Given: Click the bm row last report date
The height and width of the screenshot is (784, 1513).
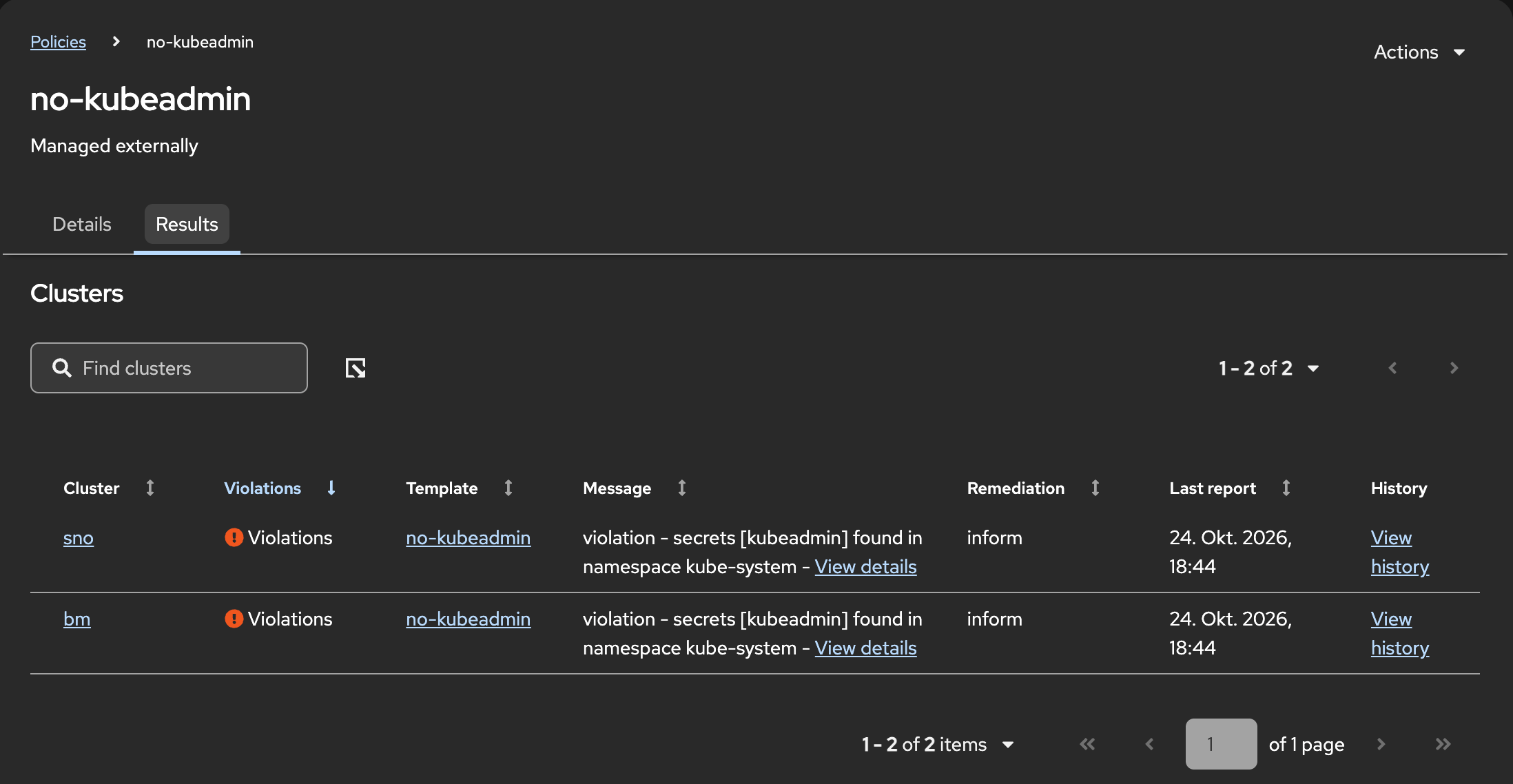Looking at the screenshot, I should pyautogui.click(x=1231, y=634).
